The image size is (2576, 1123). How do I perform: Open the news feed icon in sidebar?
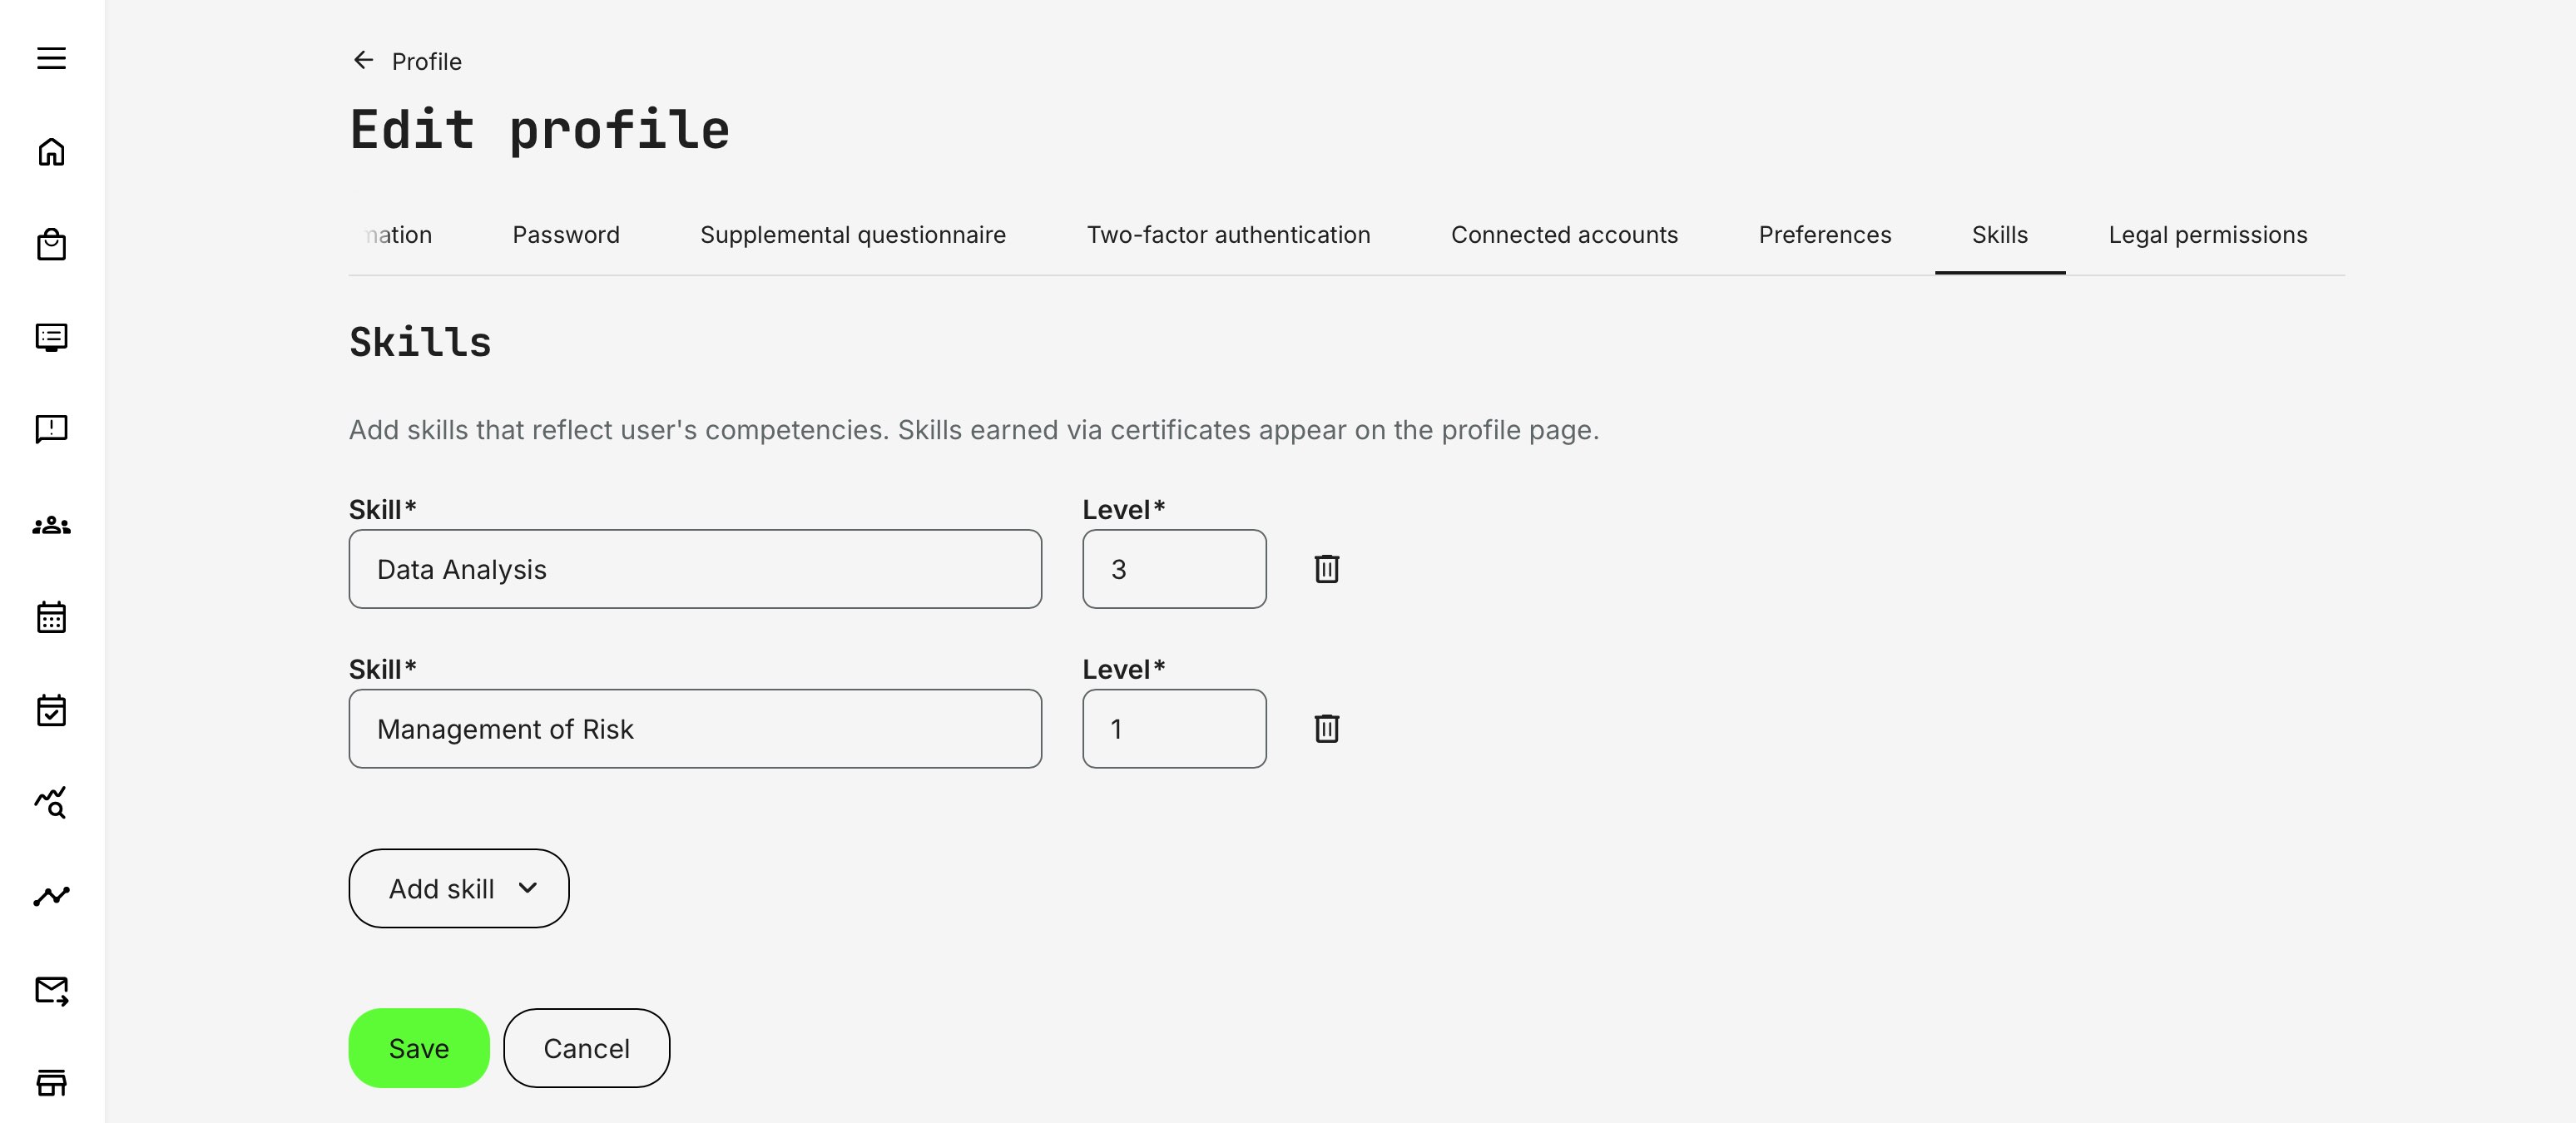coord(50,337)
